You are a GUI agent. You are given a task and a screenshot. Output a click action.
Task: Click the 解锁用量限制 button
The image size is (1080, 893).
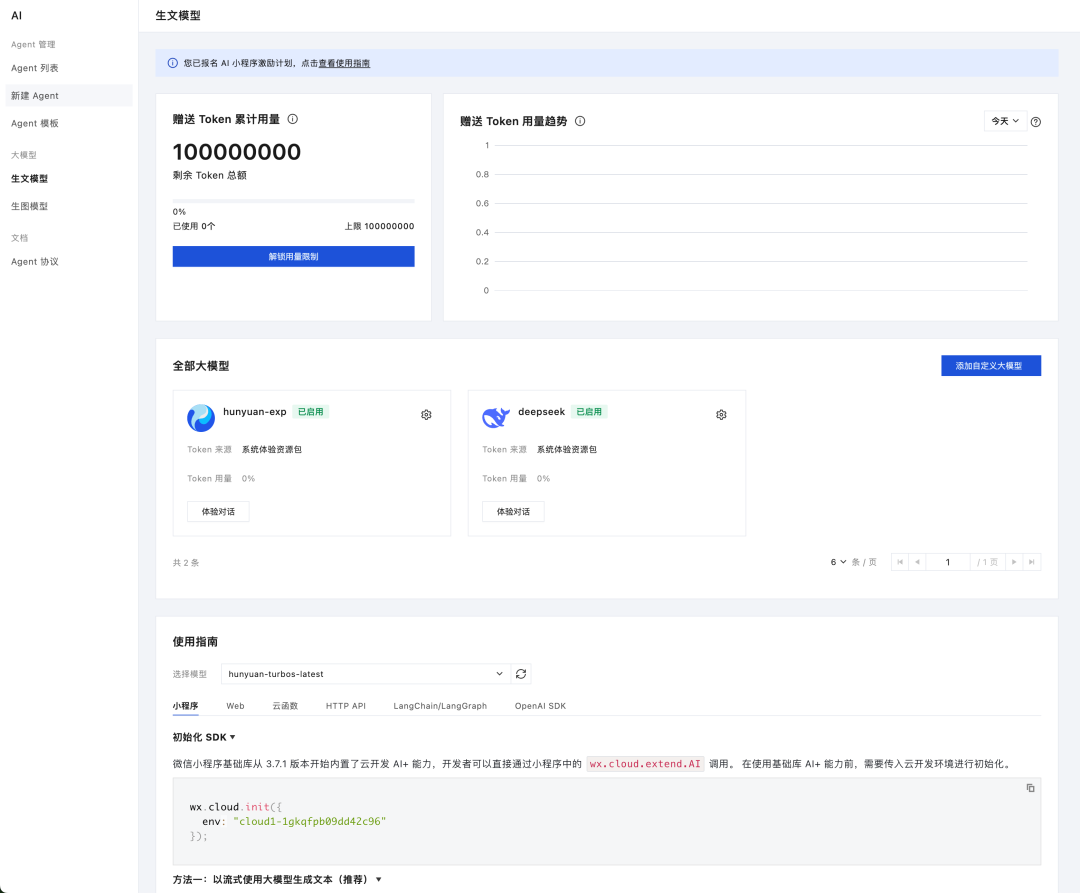293,256
